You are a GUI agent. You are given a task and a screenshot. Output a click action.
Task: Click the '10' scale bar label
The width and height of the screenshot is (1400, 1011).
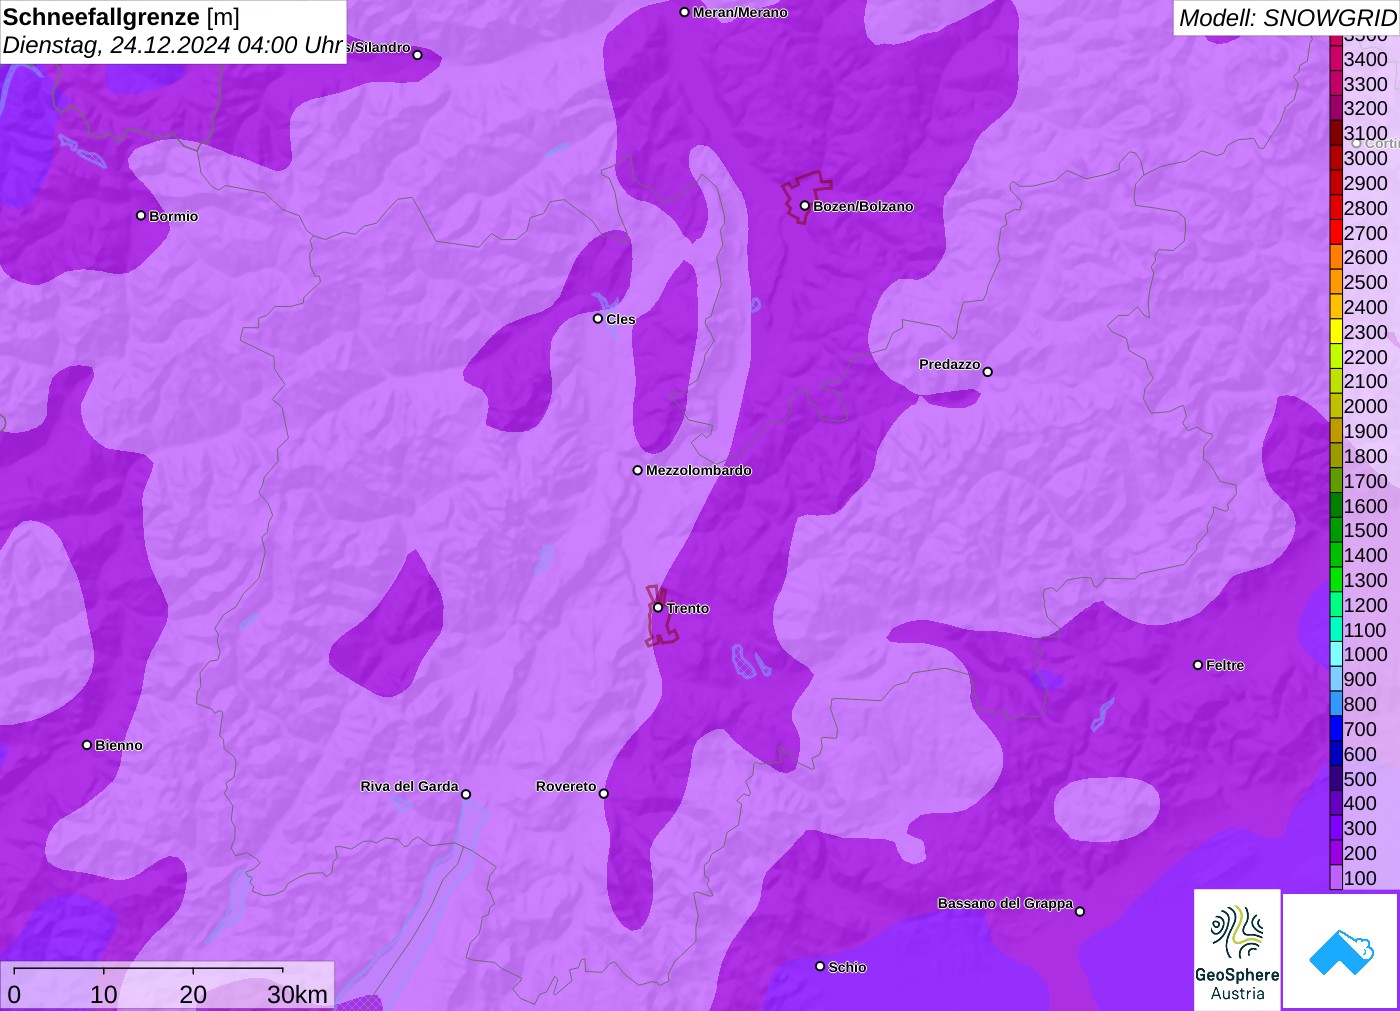pos(103,995)
